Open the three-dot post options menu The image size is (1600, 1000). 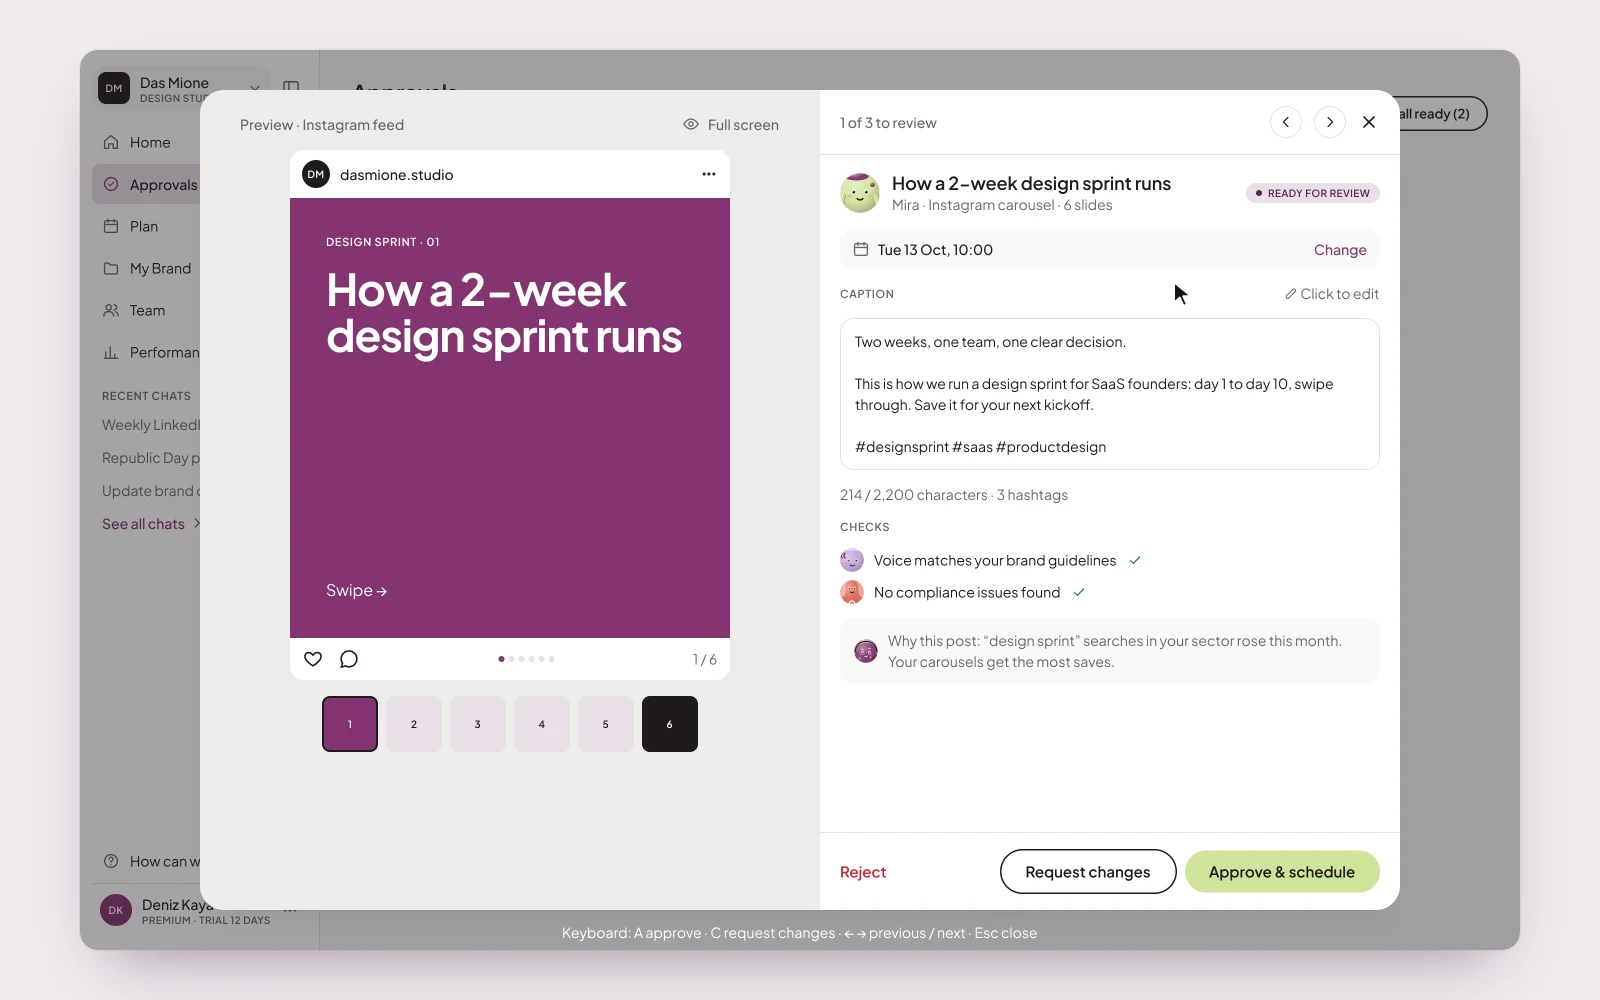[x=709, y=174]
